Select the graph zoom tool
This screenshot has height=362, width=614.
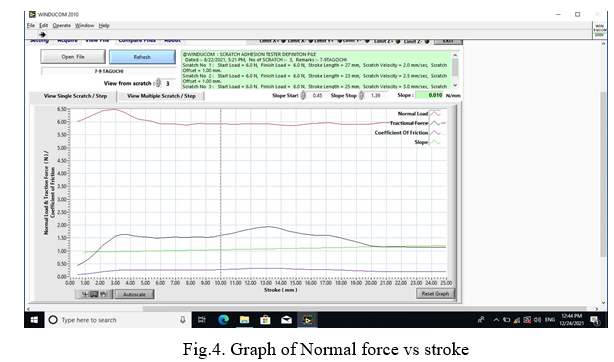(94, 294)
